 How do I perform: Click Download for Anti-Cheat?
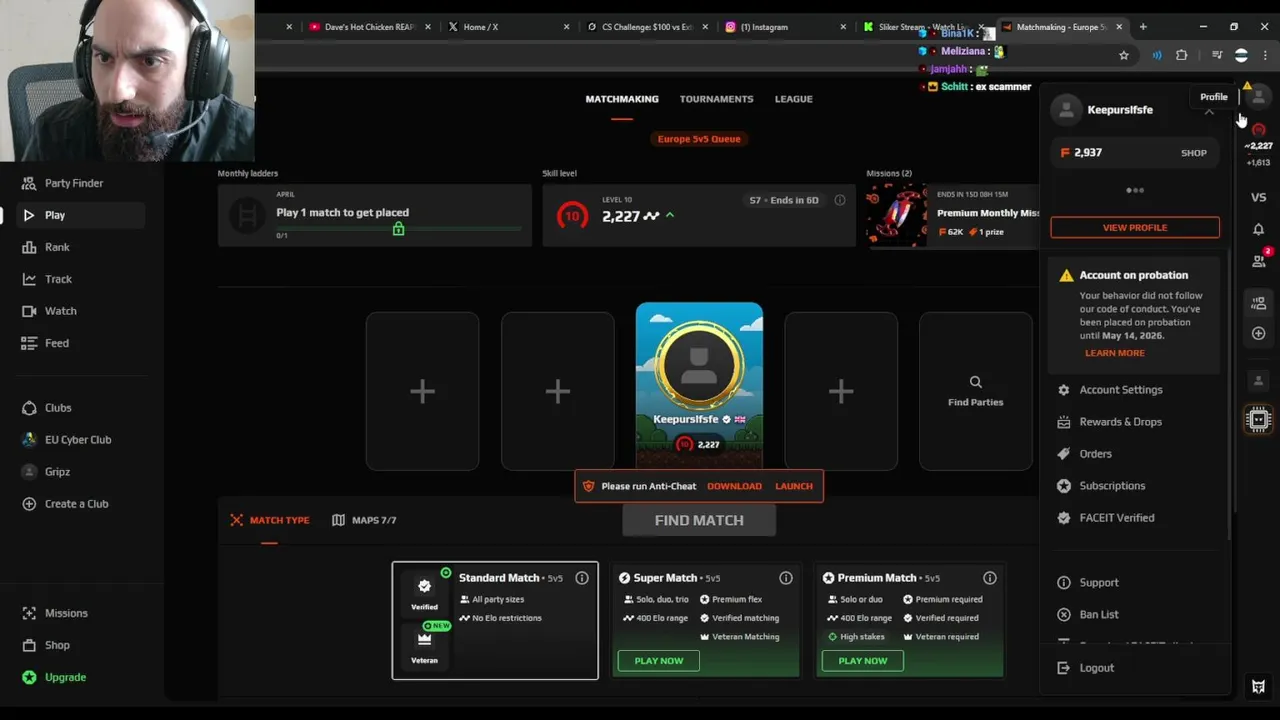pos(734,486)
